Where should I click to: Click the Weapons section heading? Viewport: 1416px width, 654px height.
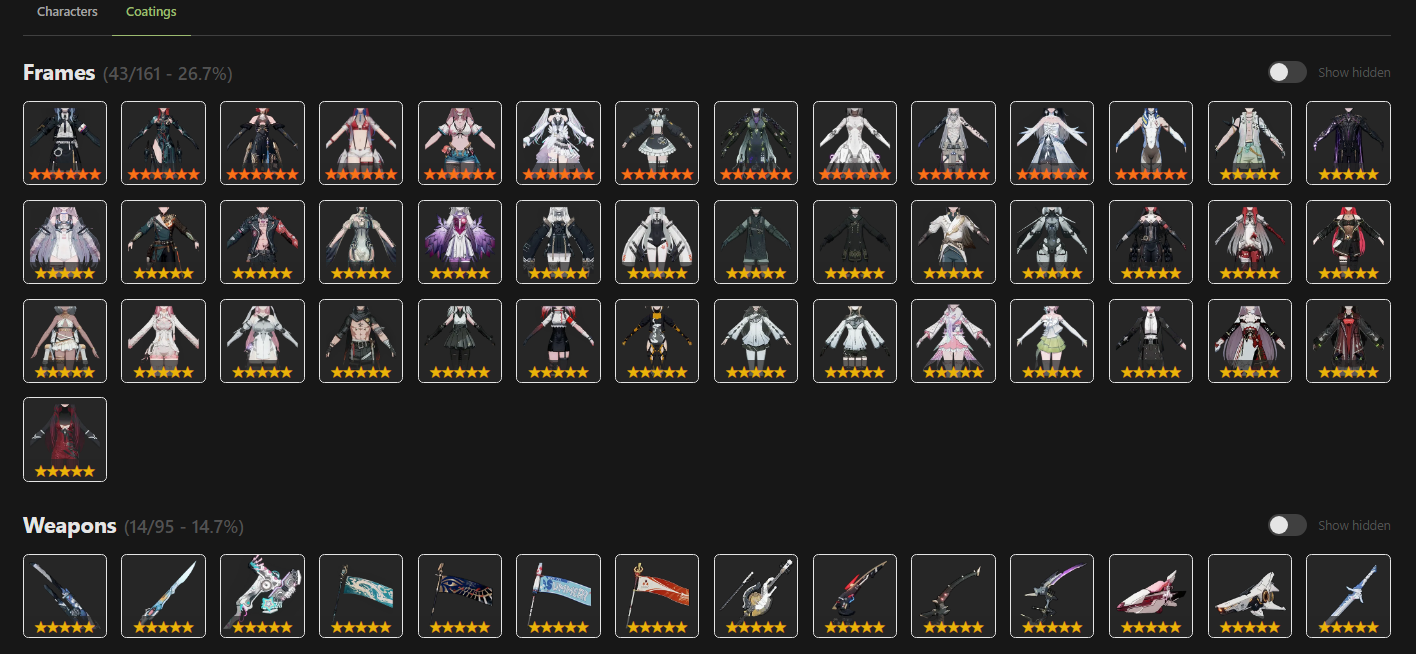click(70, 526)
